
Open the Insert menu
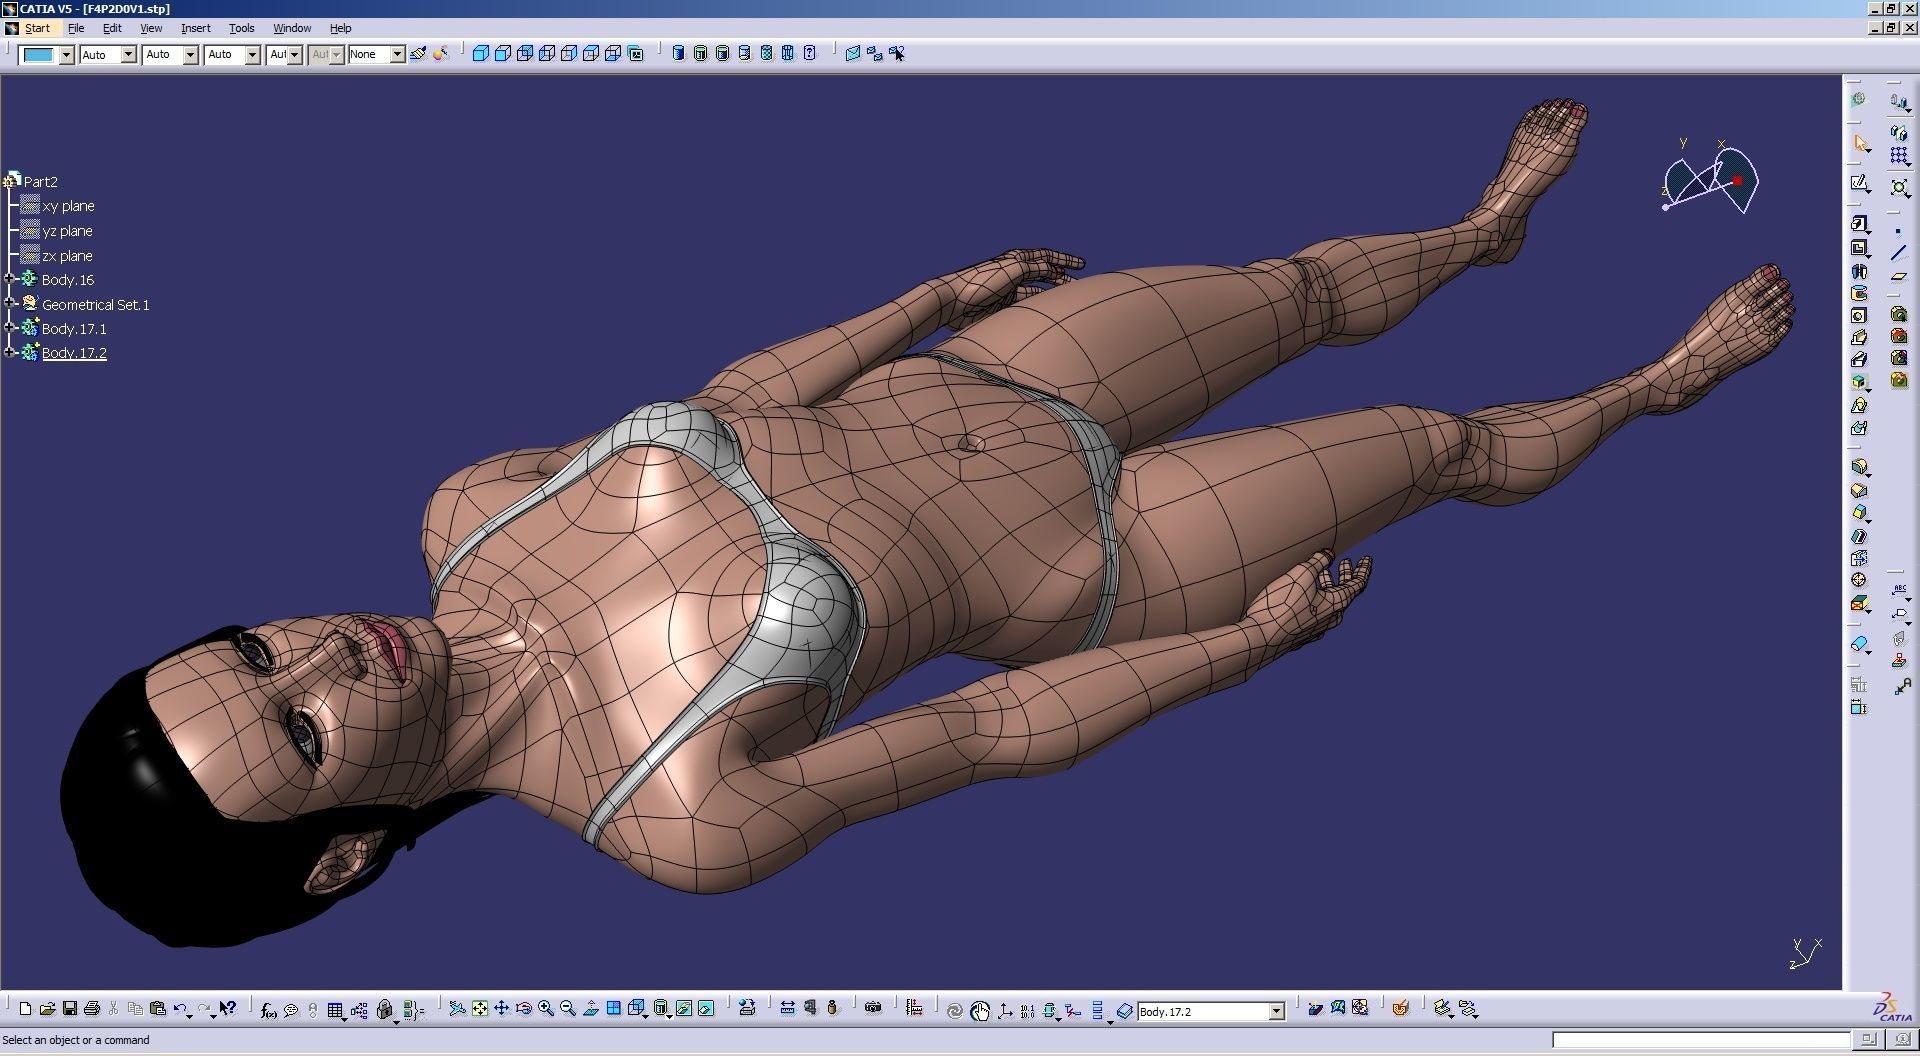coord(195,28)
